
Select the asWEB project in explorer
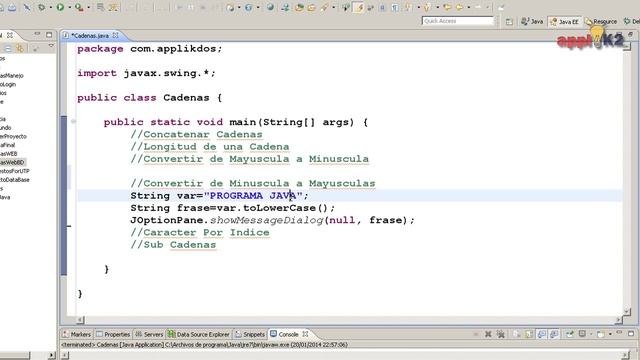coord(9,154)
